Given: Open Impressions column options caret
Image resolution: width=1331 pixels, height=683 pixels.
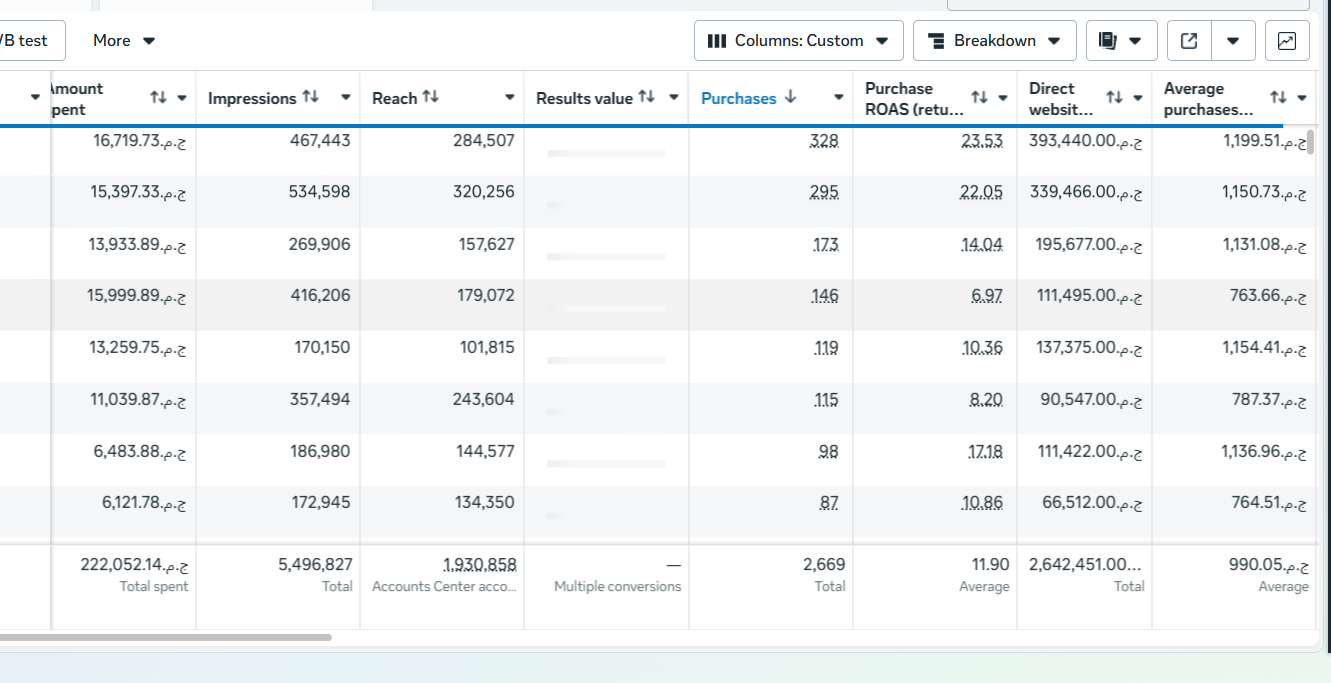Looking at the screenshot, I should click(x=345, y=98).
